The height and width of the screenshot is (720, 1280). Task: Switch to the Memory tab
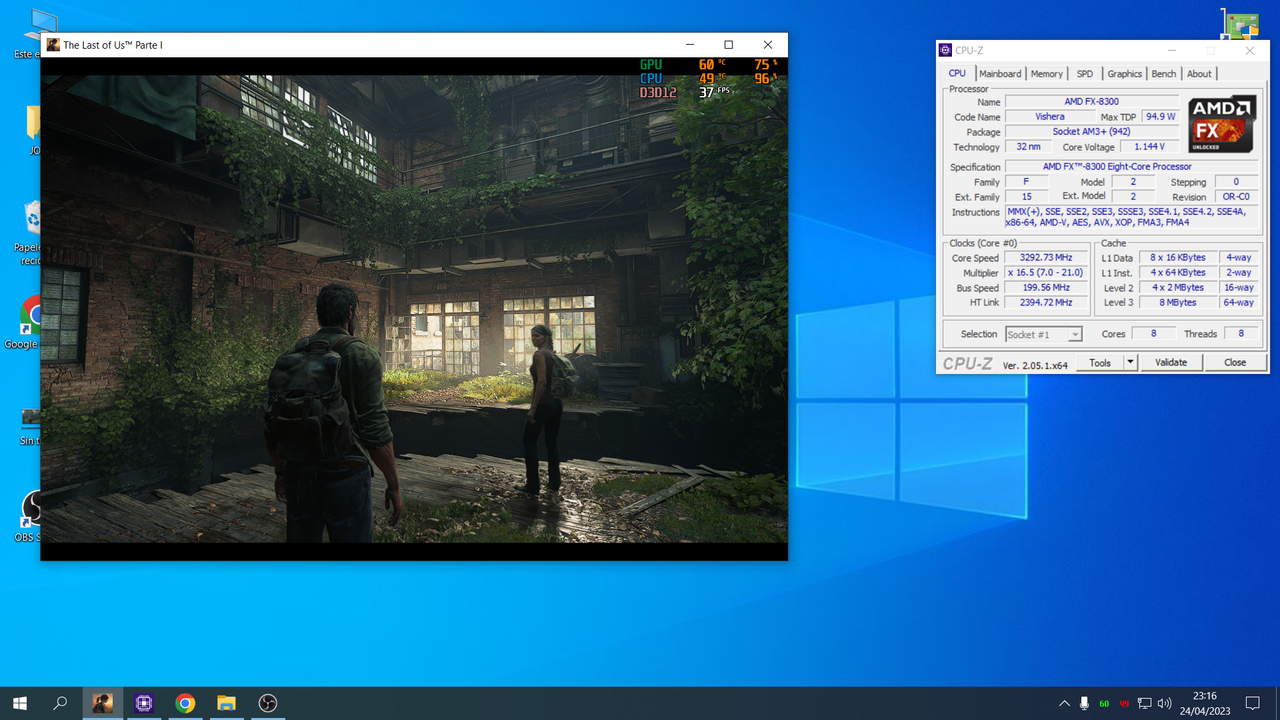(1047, 74)
